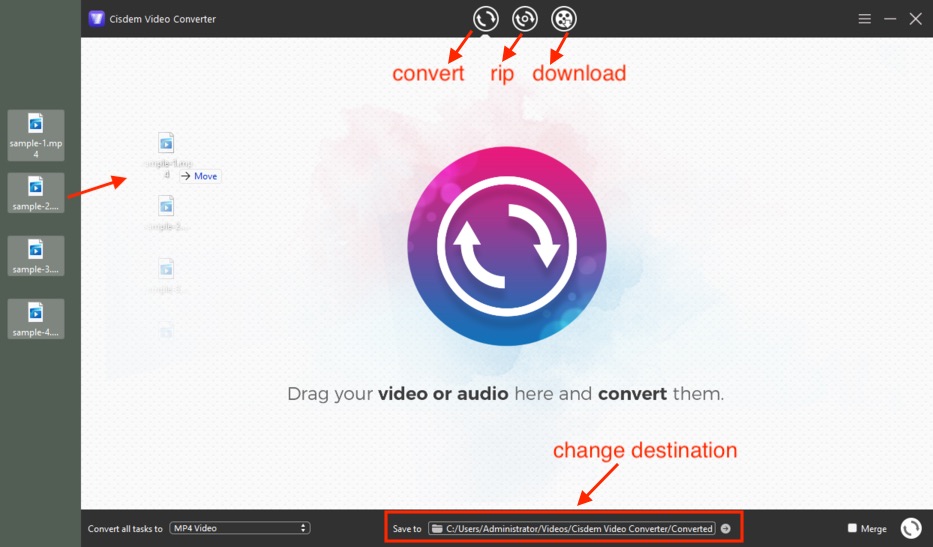The height and width of the screenshot is (547, 933).
Task: Start conversion with the bottom-right convert button
Action: coord(911,528)
